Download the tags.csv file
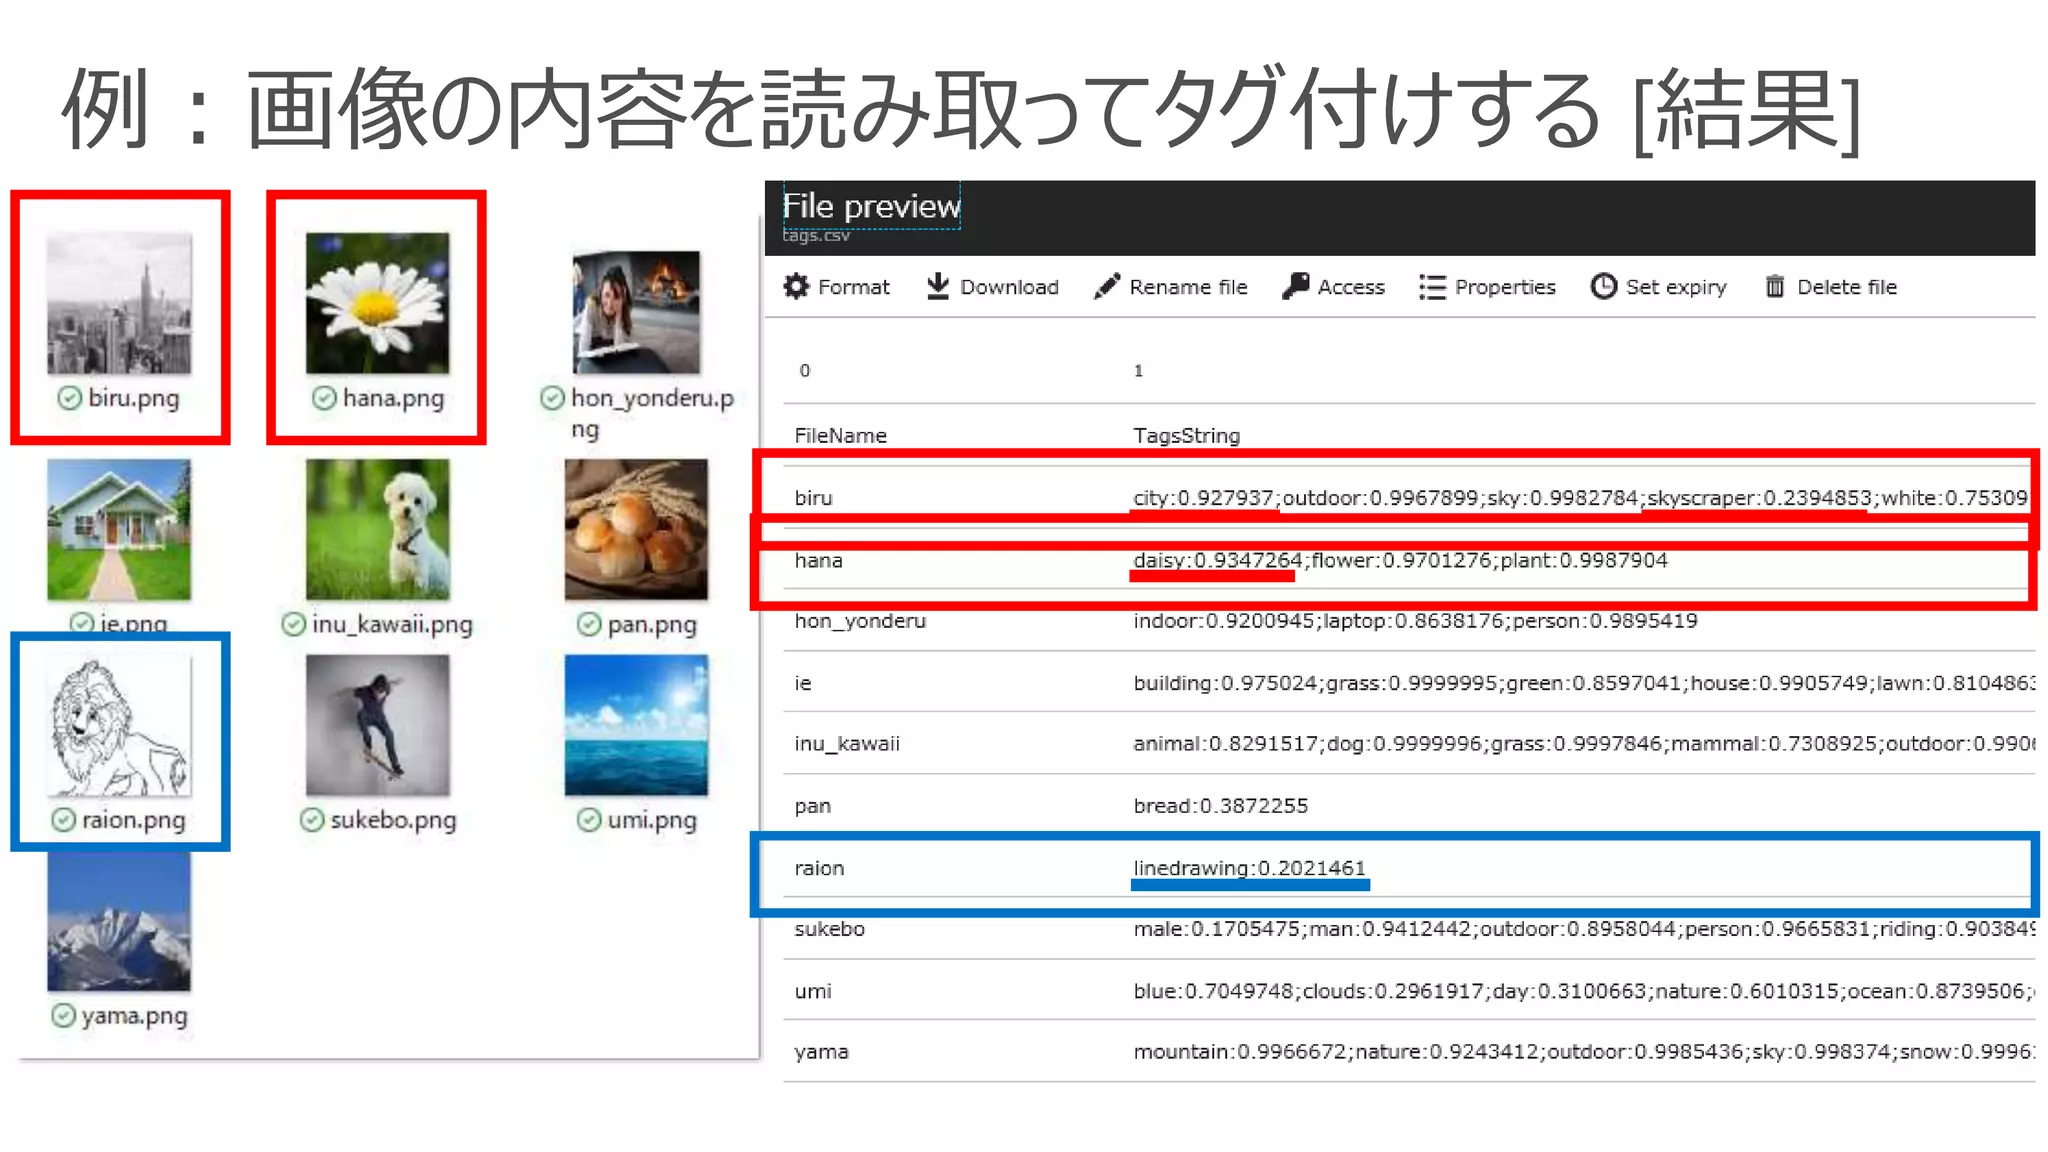This screenshot has height=1152, width=2048. pyautogui.click(x=992, y=287)
